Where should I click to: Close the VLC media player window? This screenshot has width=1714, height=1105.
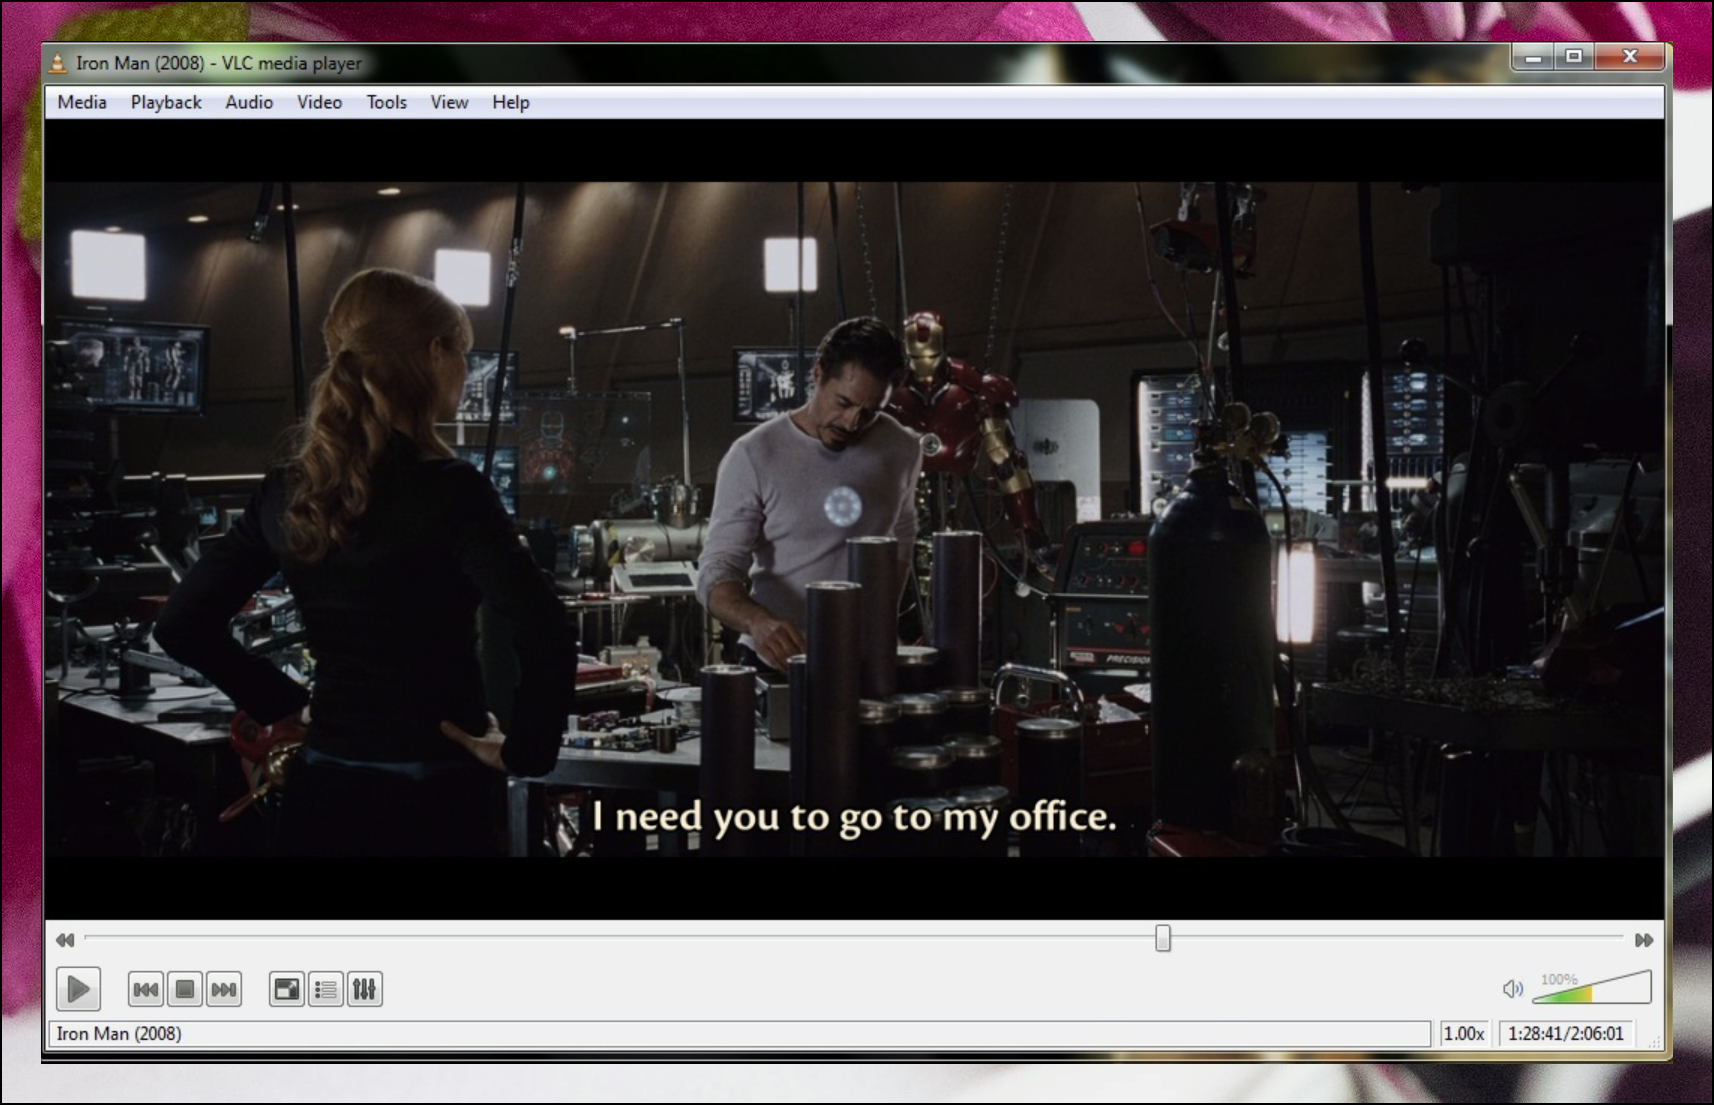coord(1630,57)
